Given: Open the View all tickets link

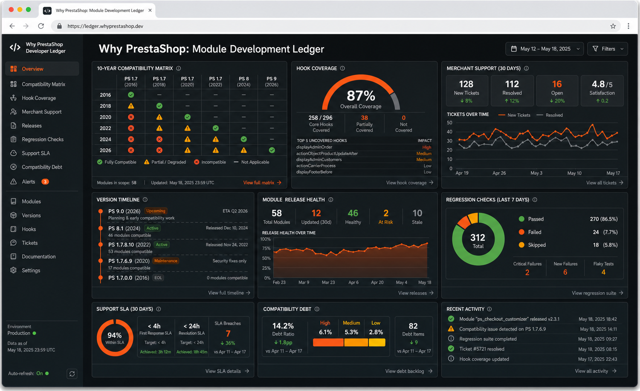Looking at the screenshot, I should [x=604, y=182].
